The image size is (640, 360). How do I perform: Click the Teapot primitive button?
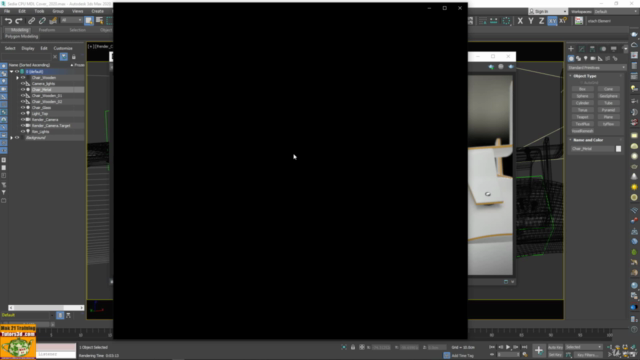click(x=582, y=117)
